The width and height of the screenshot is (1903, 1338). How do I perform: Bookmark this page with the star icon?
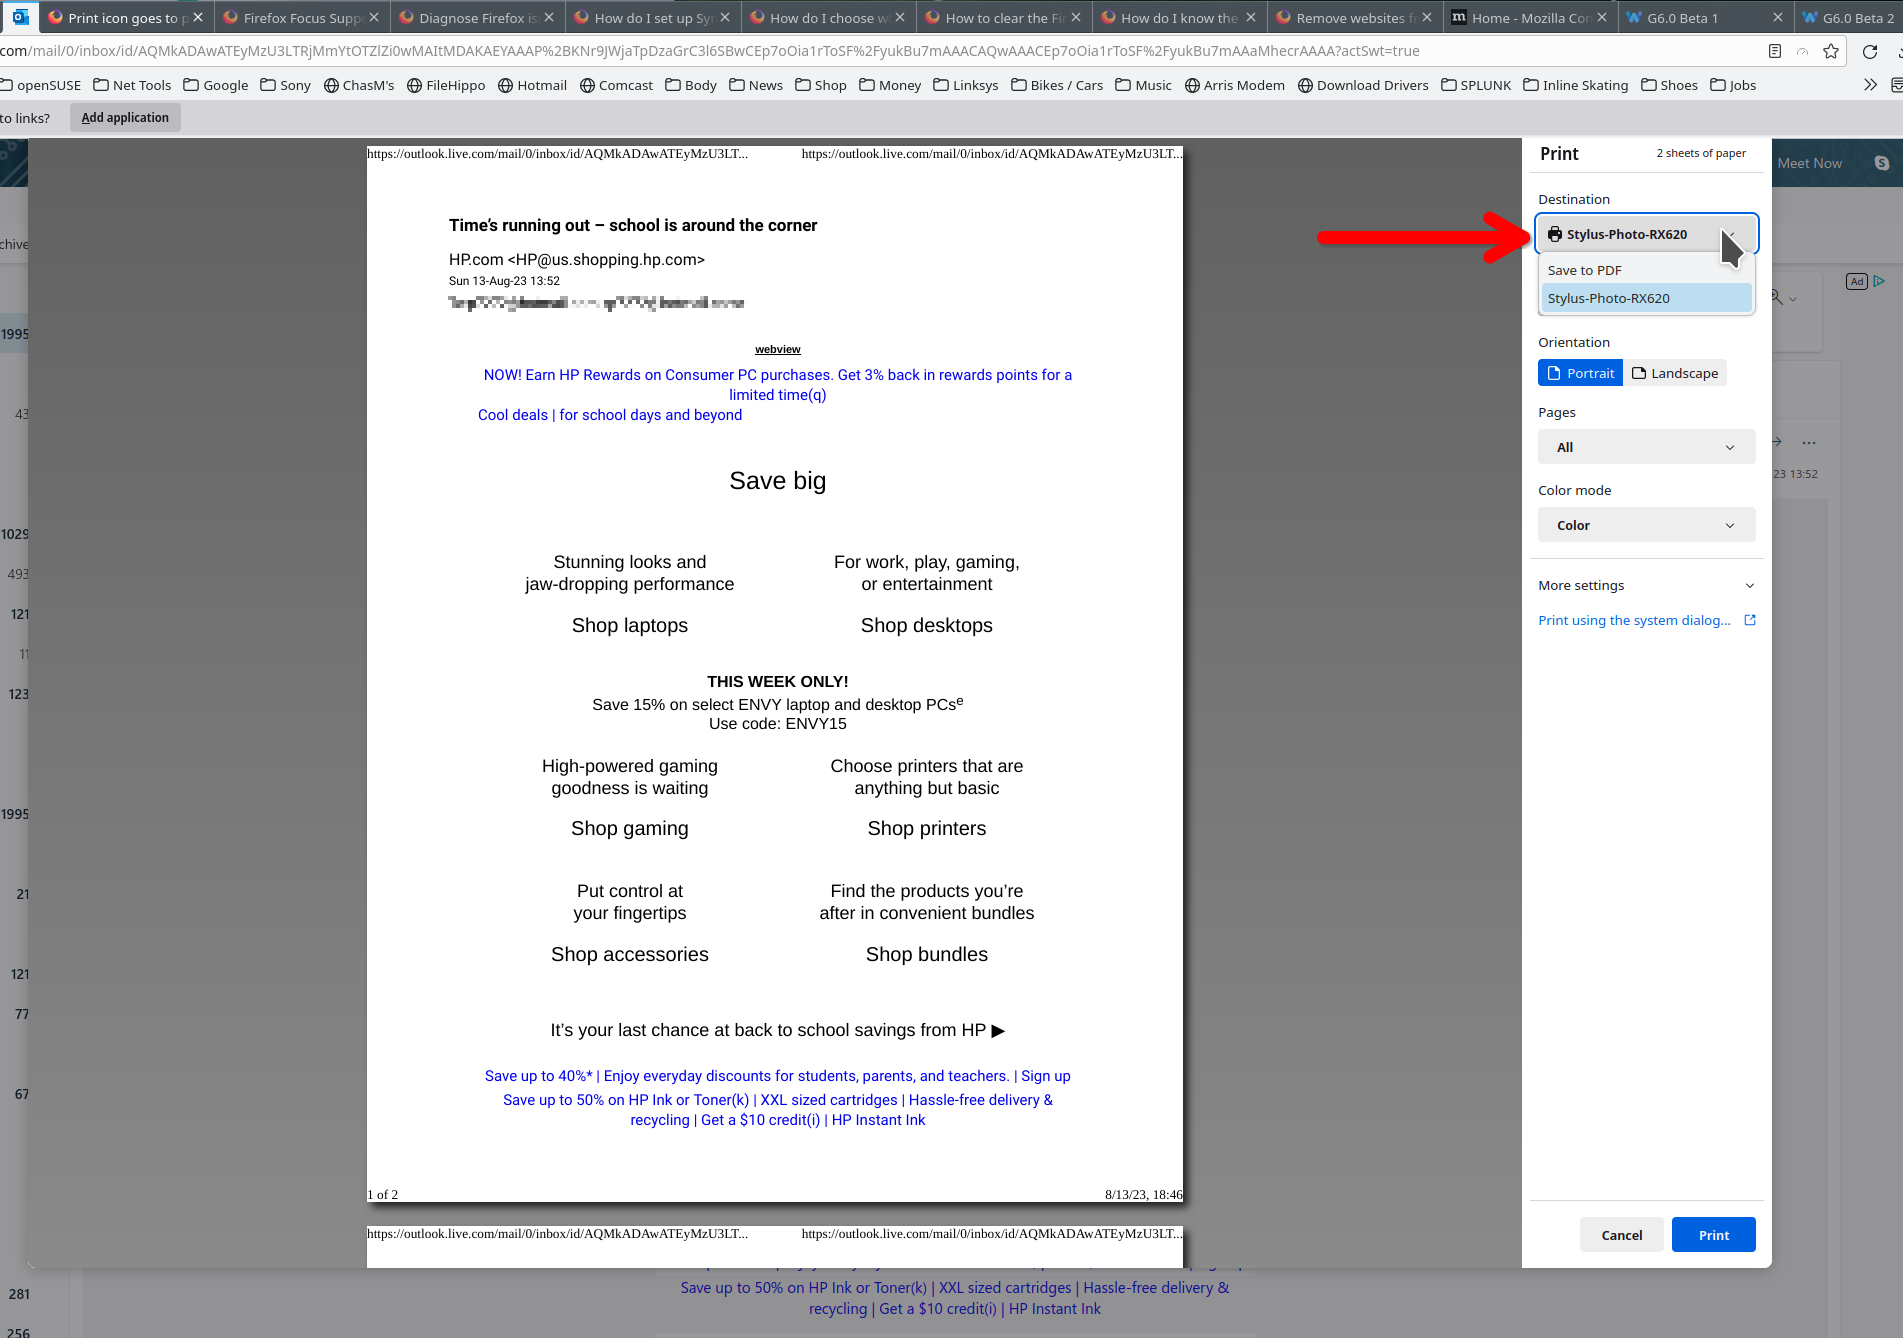1831,51
